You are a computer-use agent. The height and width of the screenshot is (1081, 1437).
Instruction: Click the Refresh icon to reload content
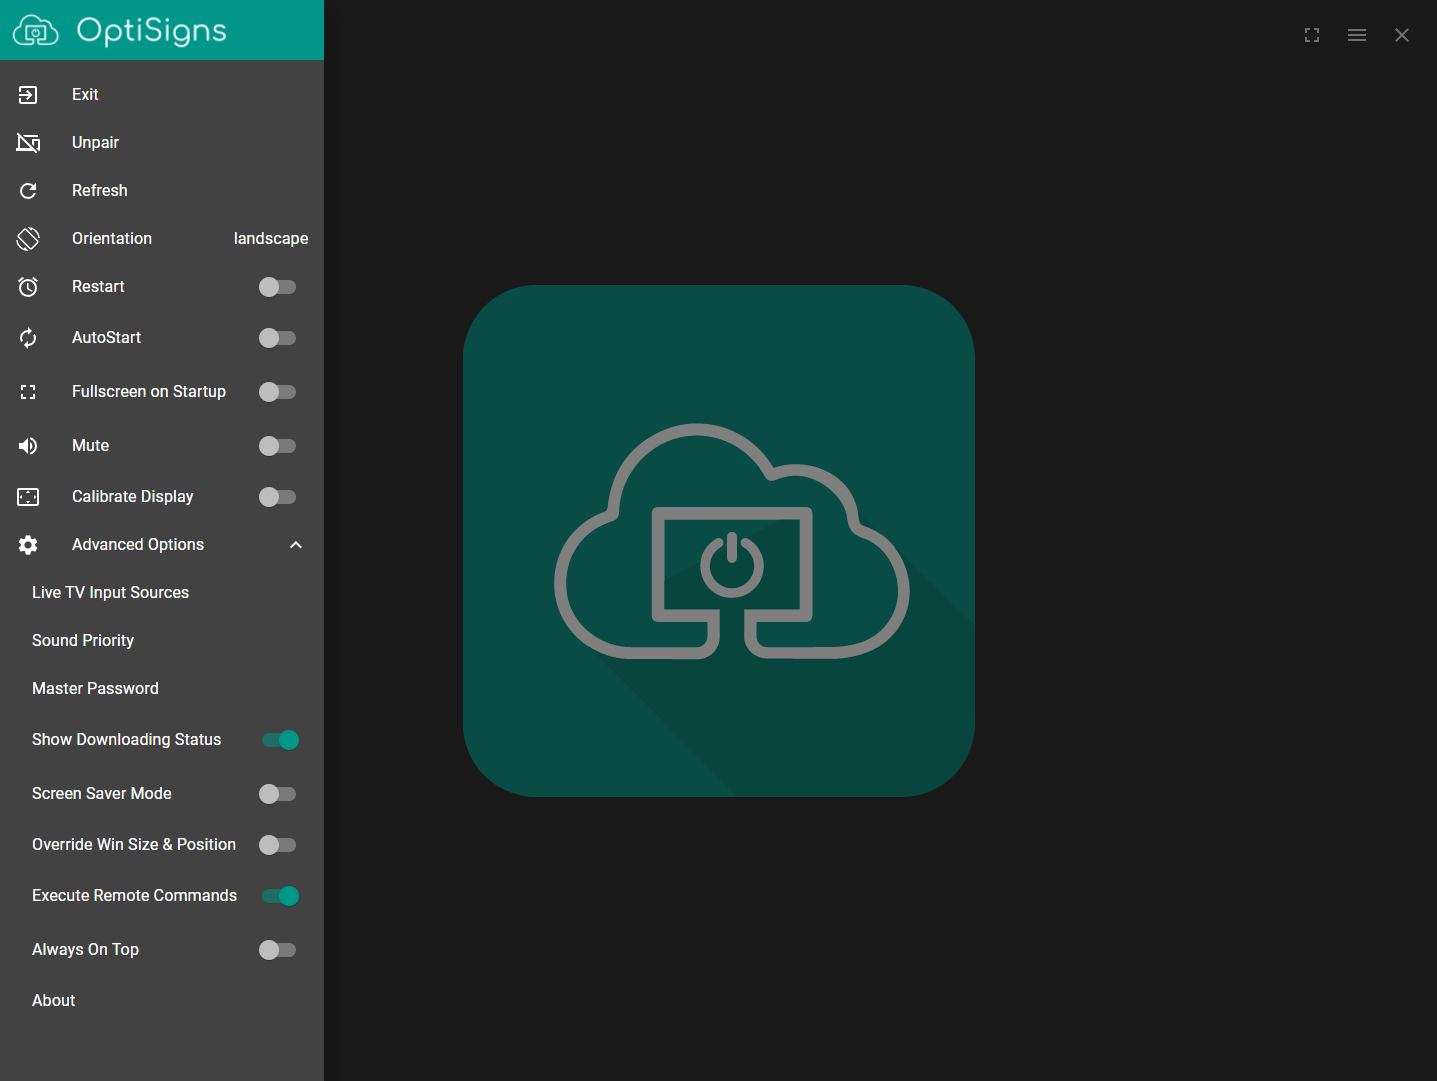tap(28, 190)
